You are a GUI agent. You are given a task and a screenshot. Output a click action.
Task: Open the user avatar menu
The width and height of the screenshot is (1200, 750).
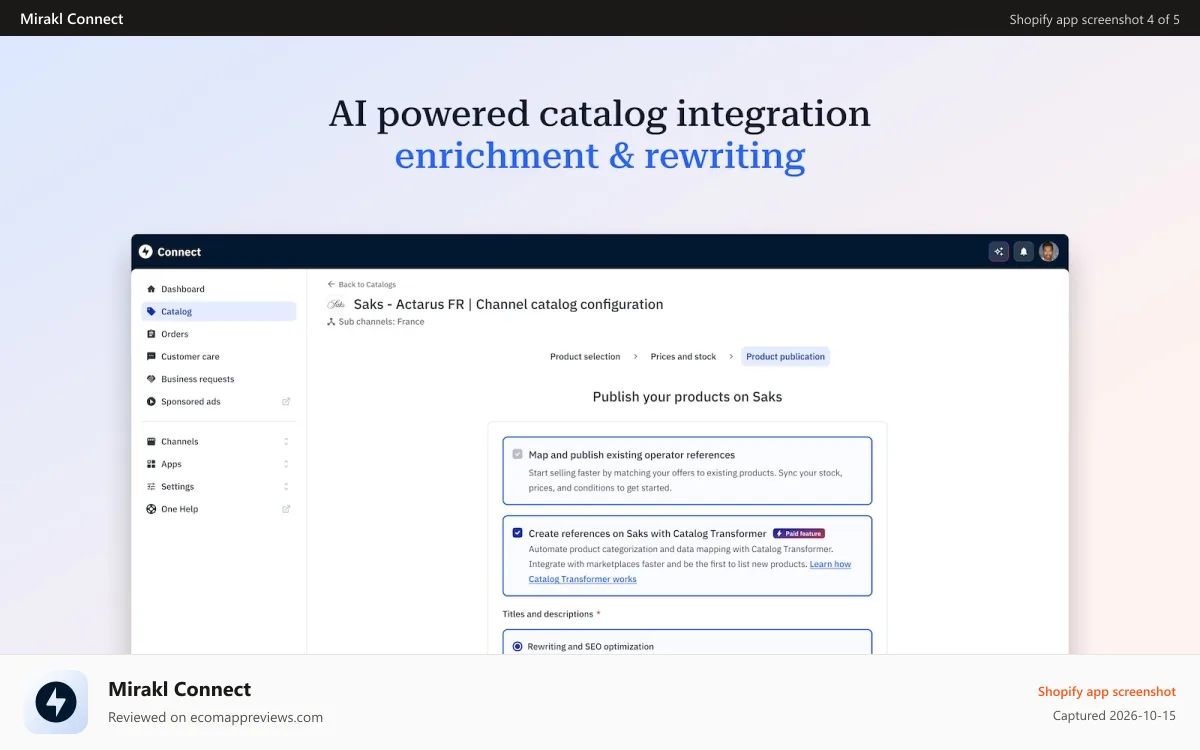(x=1048, y=252)
